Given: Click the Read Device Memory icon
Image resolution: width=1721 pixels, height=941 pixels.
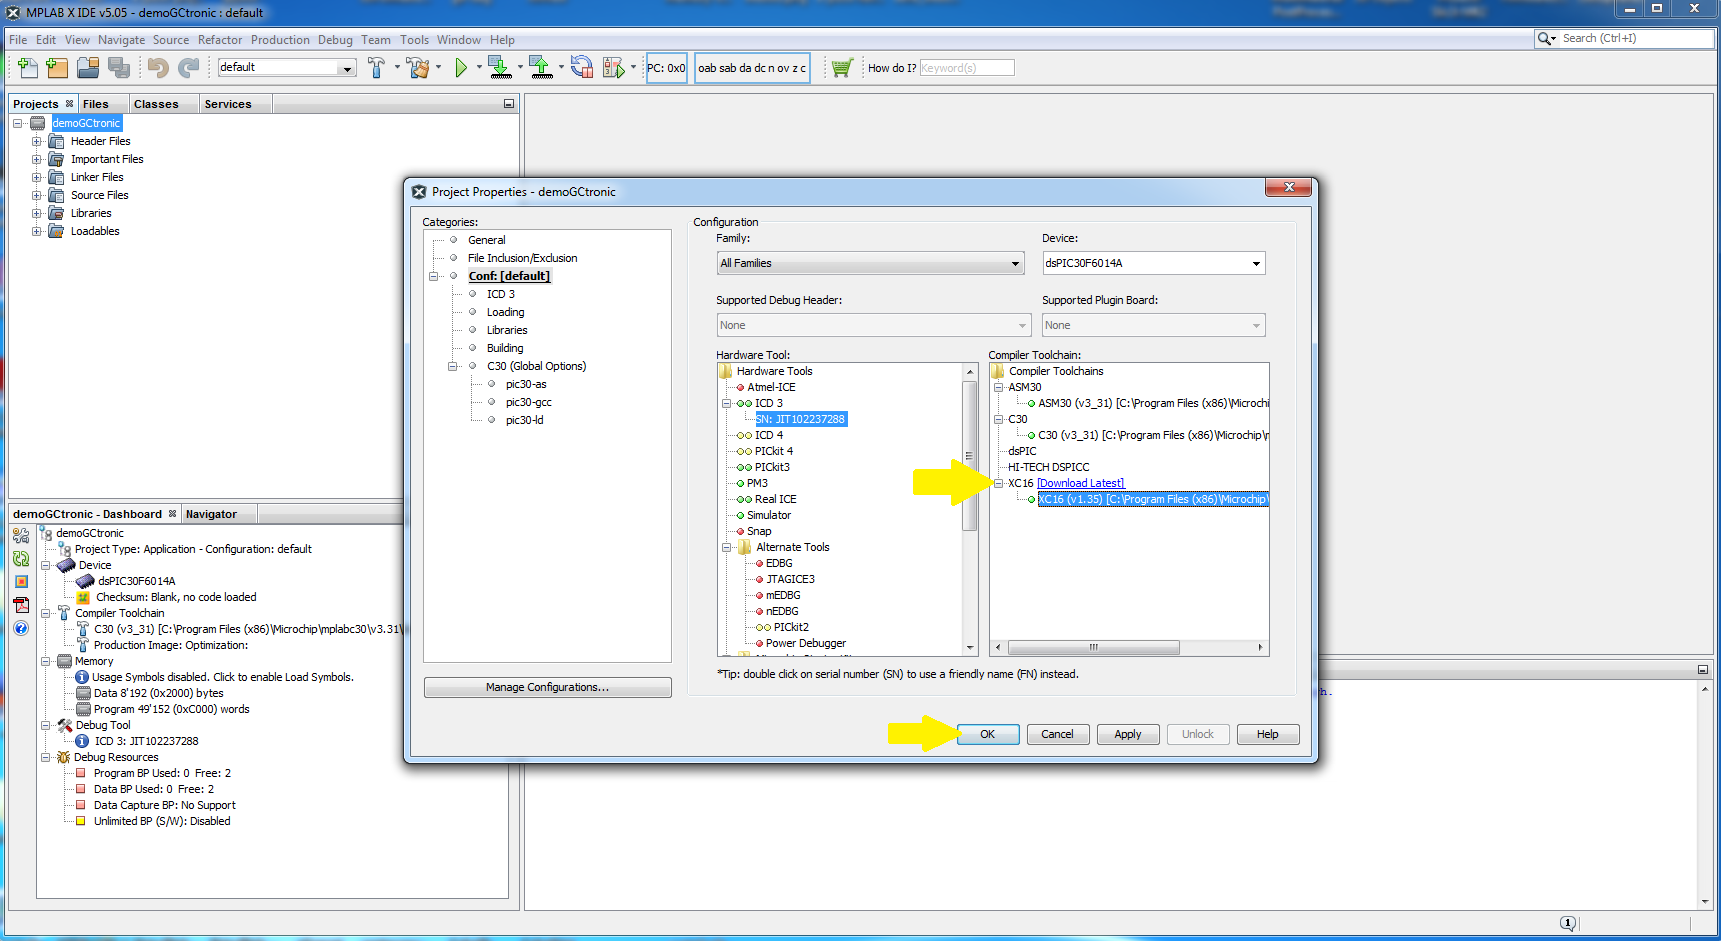Looking at the screenshot, I should (x=540, y=68).
